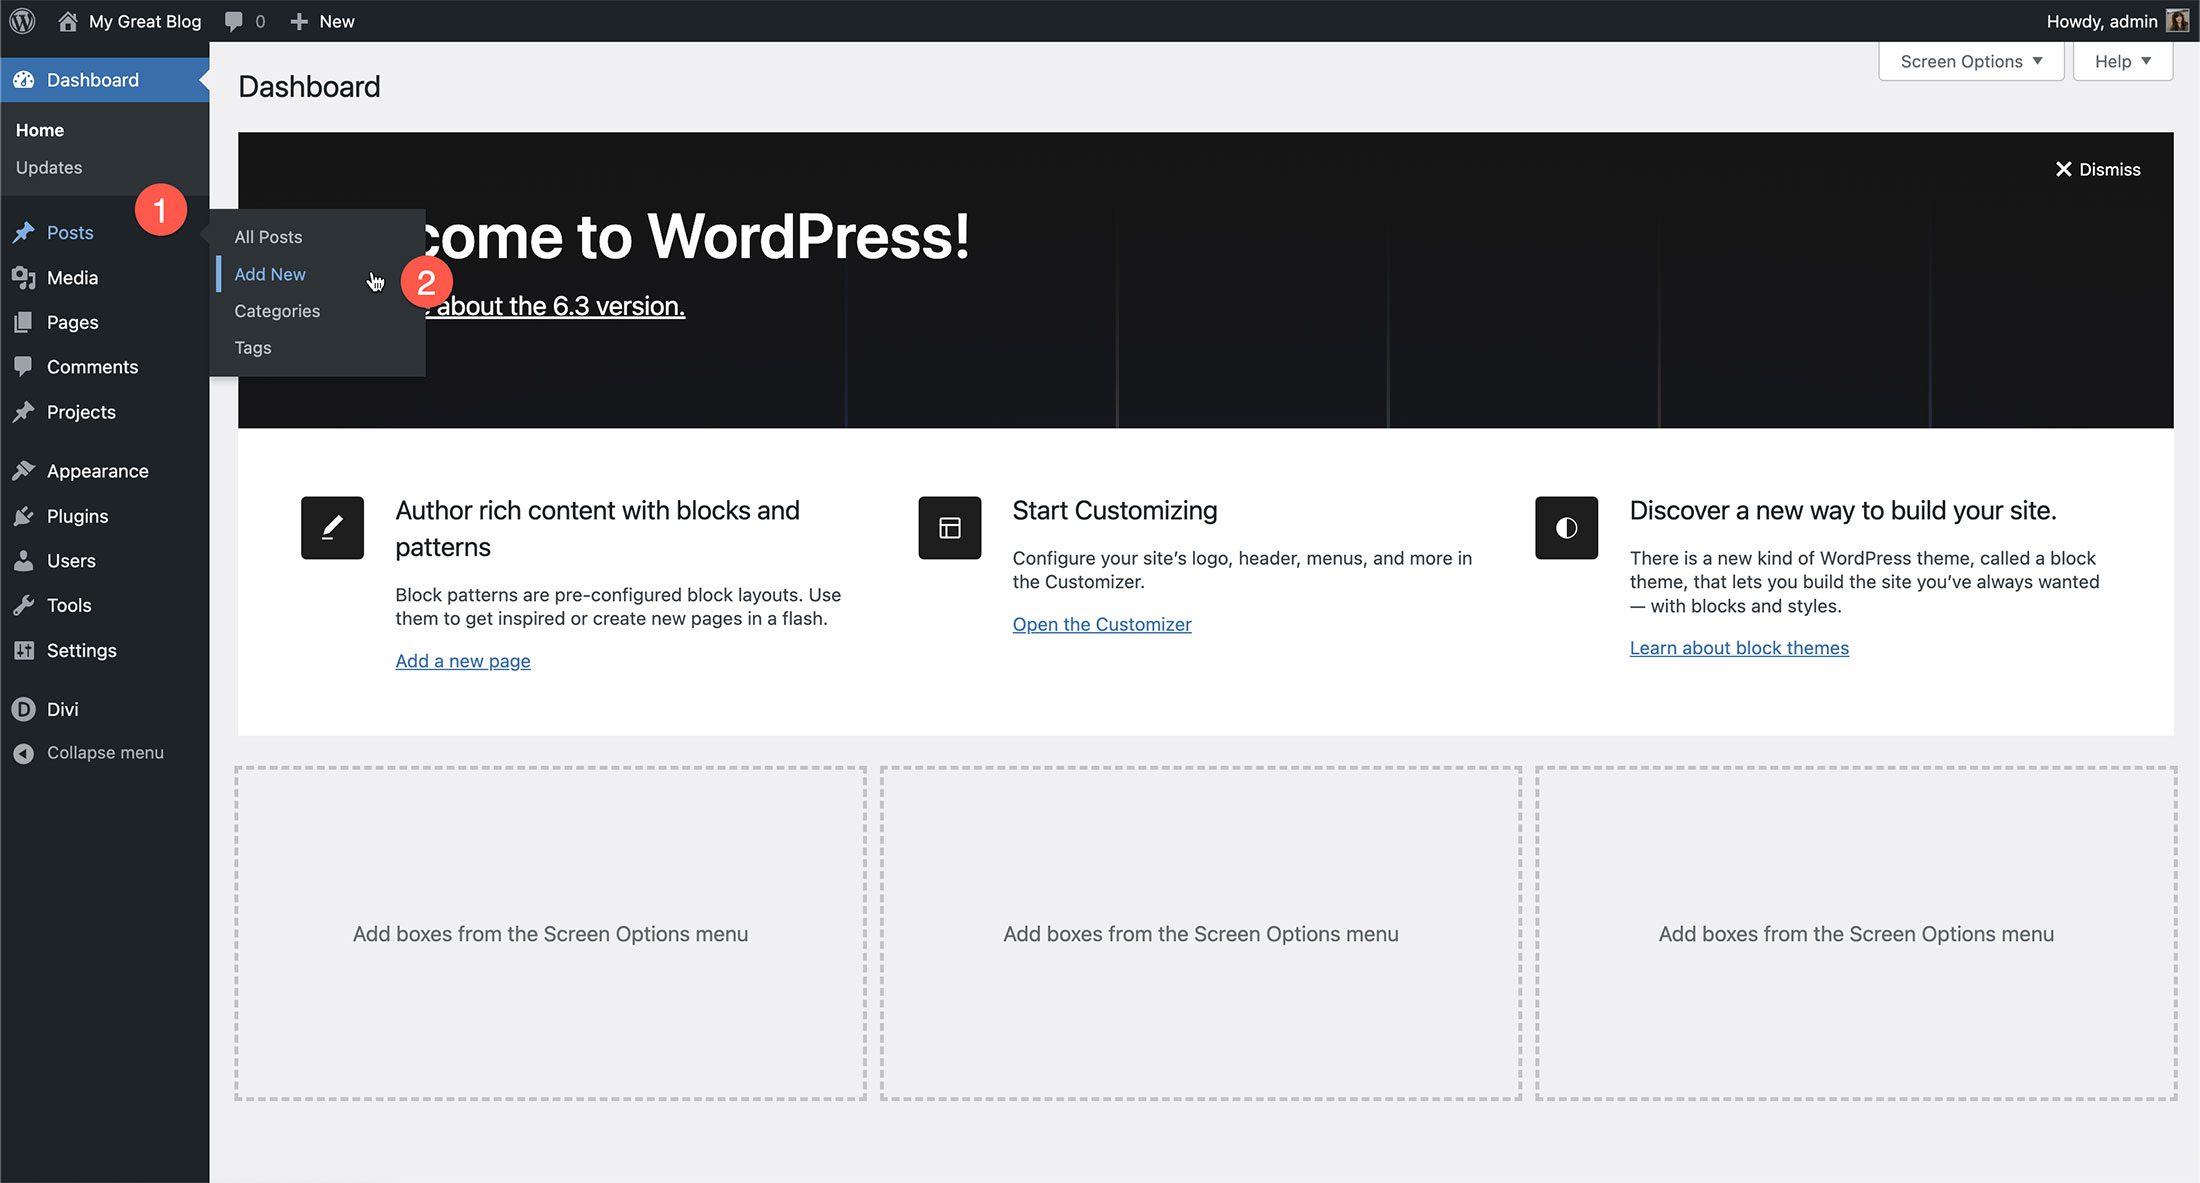Screen dimensions: 2200x1183
Task: Collapse the WordPress admin menu
Action: click(x=103, y=752)
